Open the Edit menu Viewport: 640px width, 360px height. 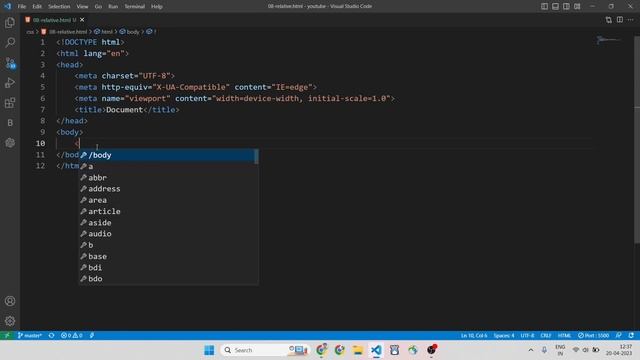37,7
